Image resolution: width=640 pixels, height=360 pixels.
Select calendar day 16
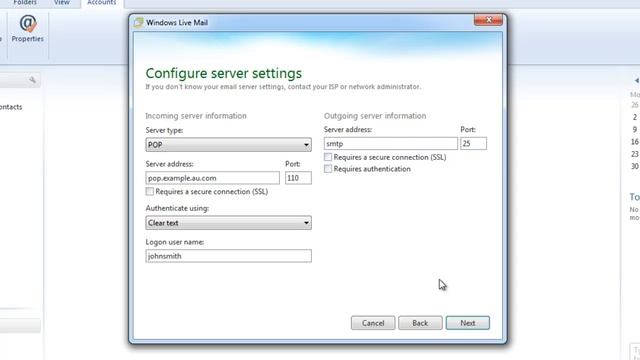point(634,142)
